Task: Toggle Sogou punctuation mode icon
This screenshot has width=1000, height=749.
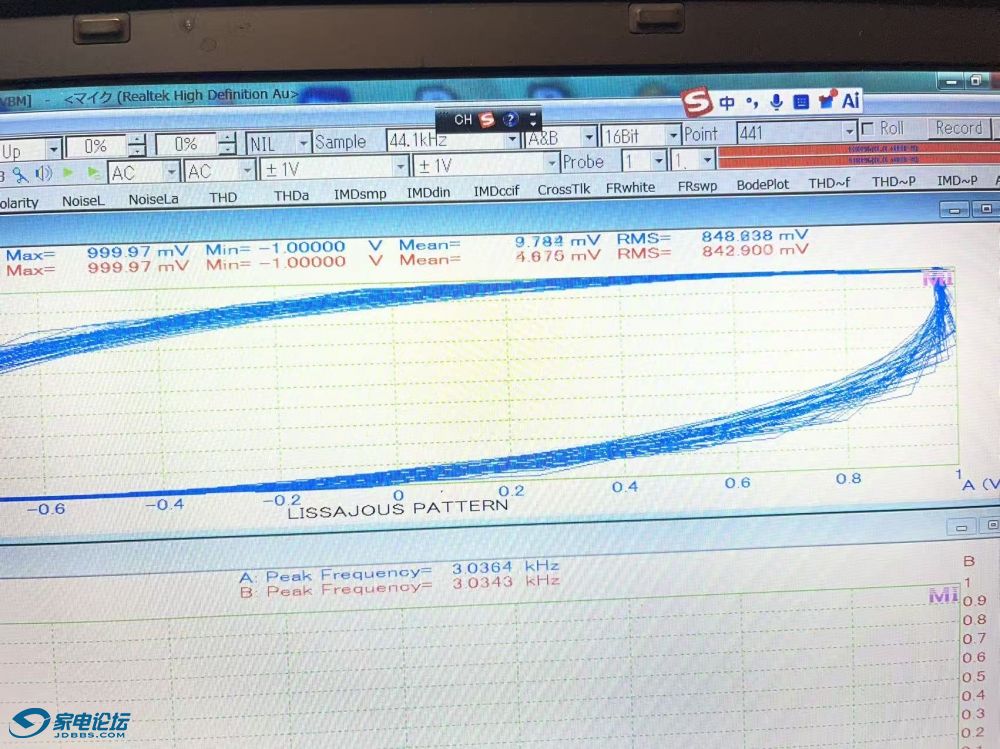Action: click(x=752, y=102)
